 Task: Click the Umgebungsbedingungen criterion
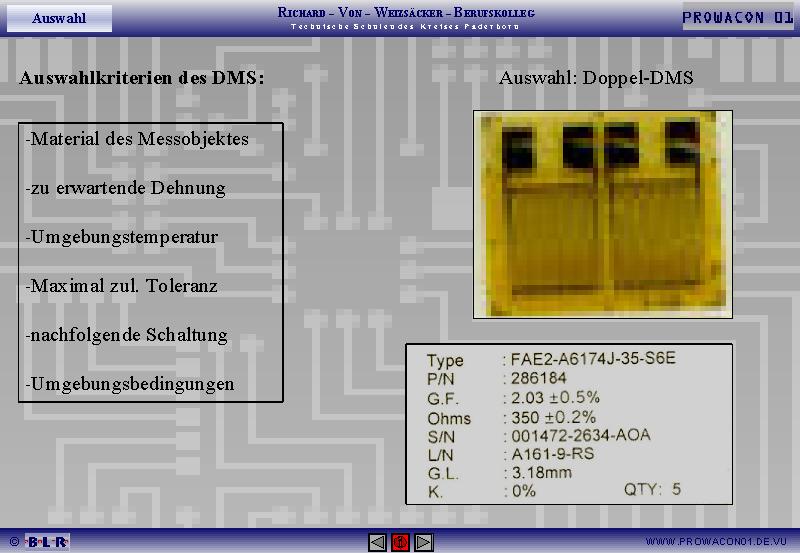pyautogui.click(x=130, y=384)
